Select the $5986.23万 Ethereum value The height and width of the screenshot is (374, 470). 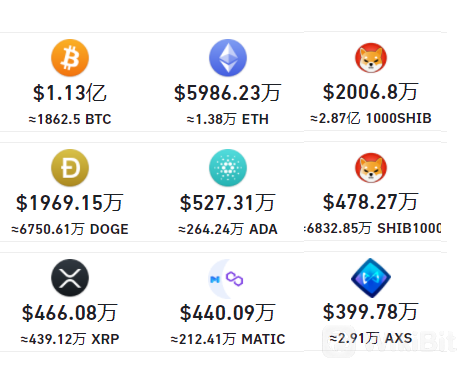(228, 93)
